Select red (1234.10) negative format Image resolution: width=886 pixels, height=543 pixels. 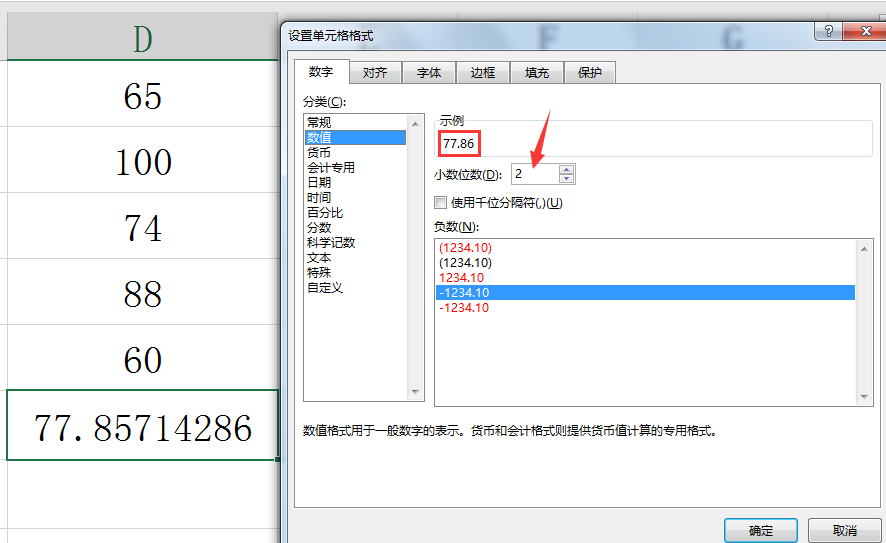click(x=645, y=247)
